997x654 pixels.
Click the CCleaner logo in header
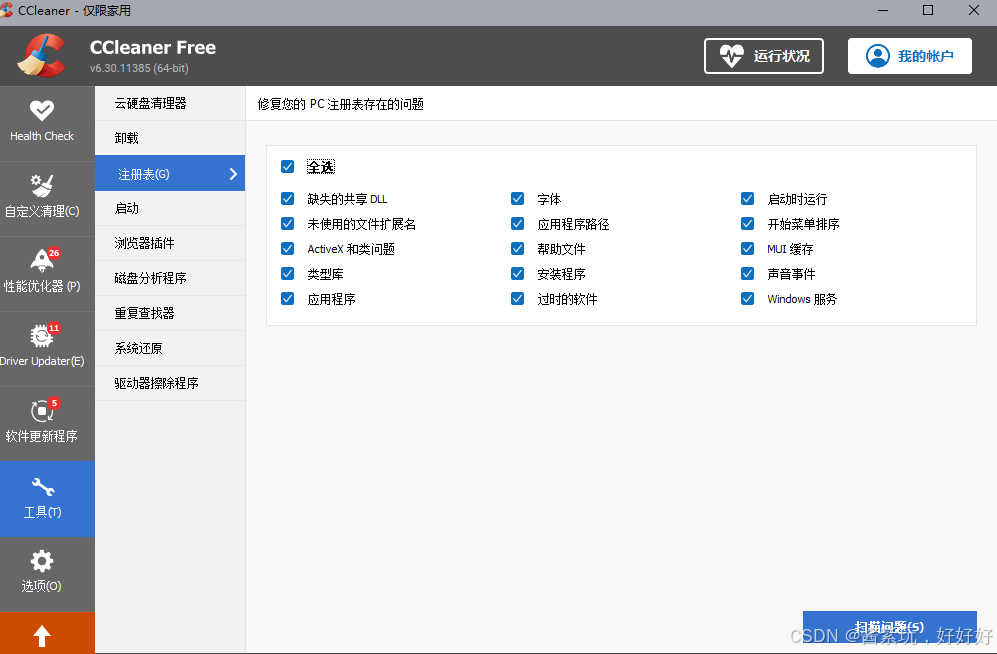41,56
